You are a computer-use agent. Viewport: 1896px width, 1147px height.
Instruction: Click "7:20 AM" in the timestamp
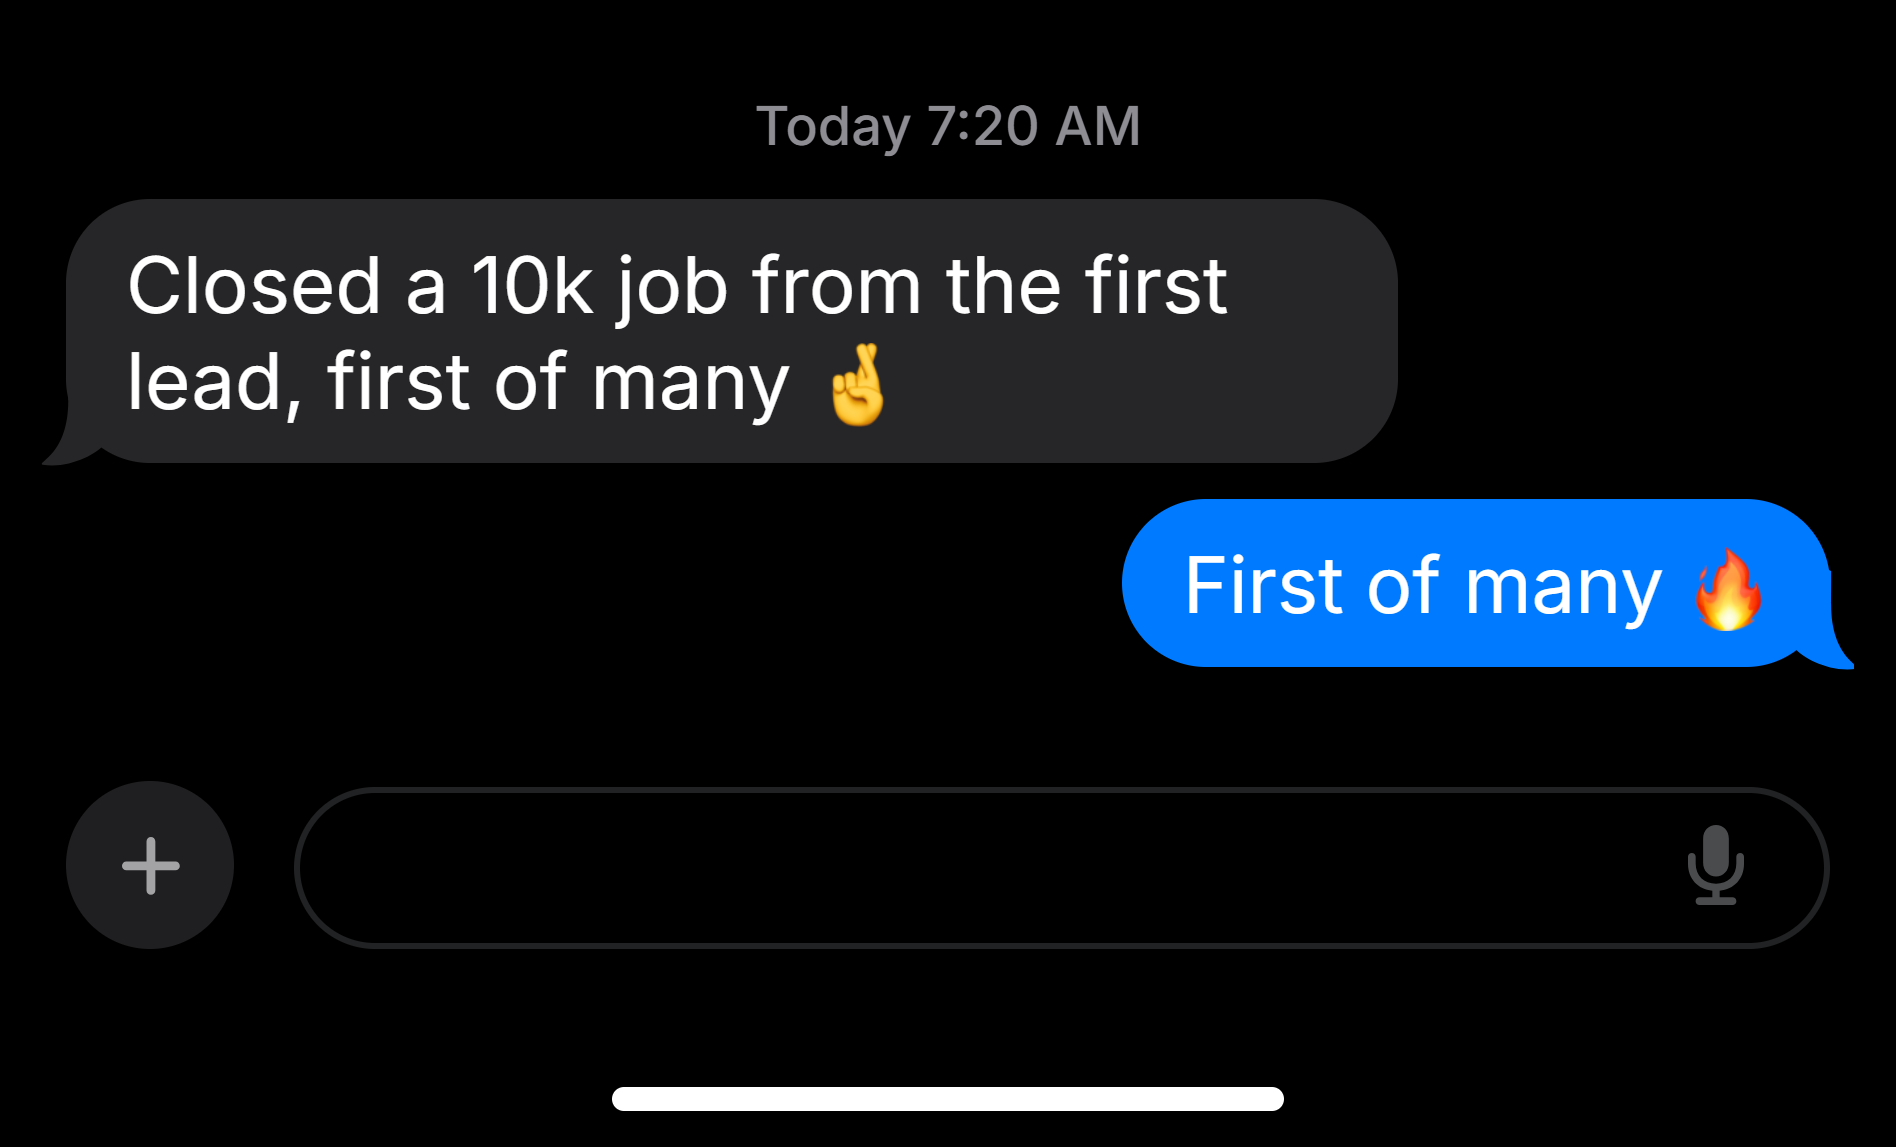coord(1033,127)
